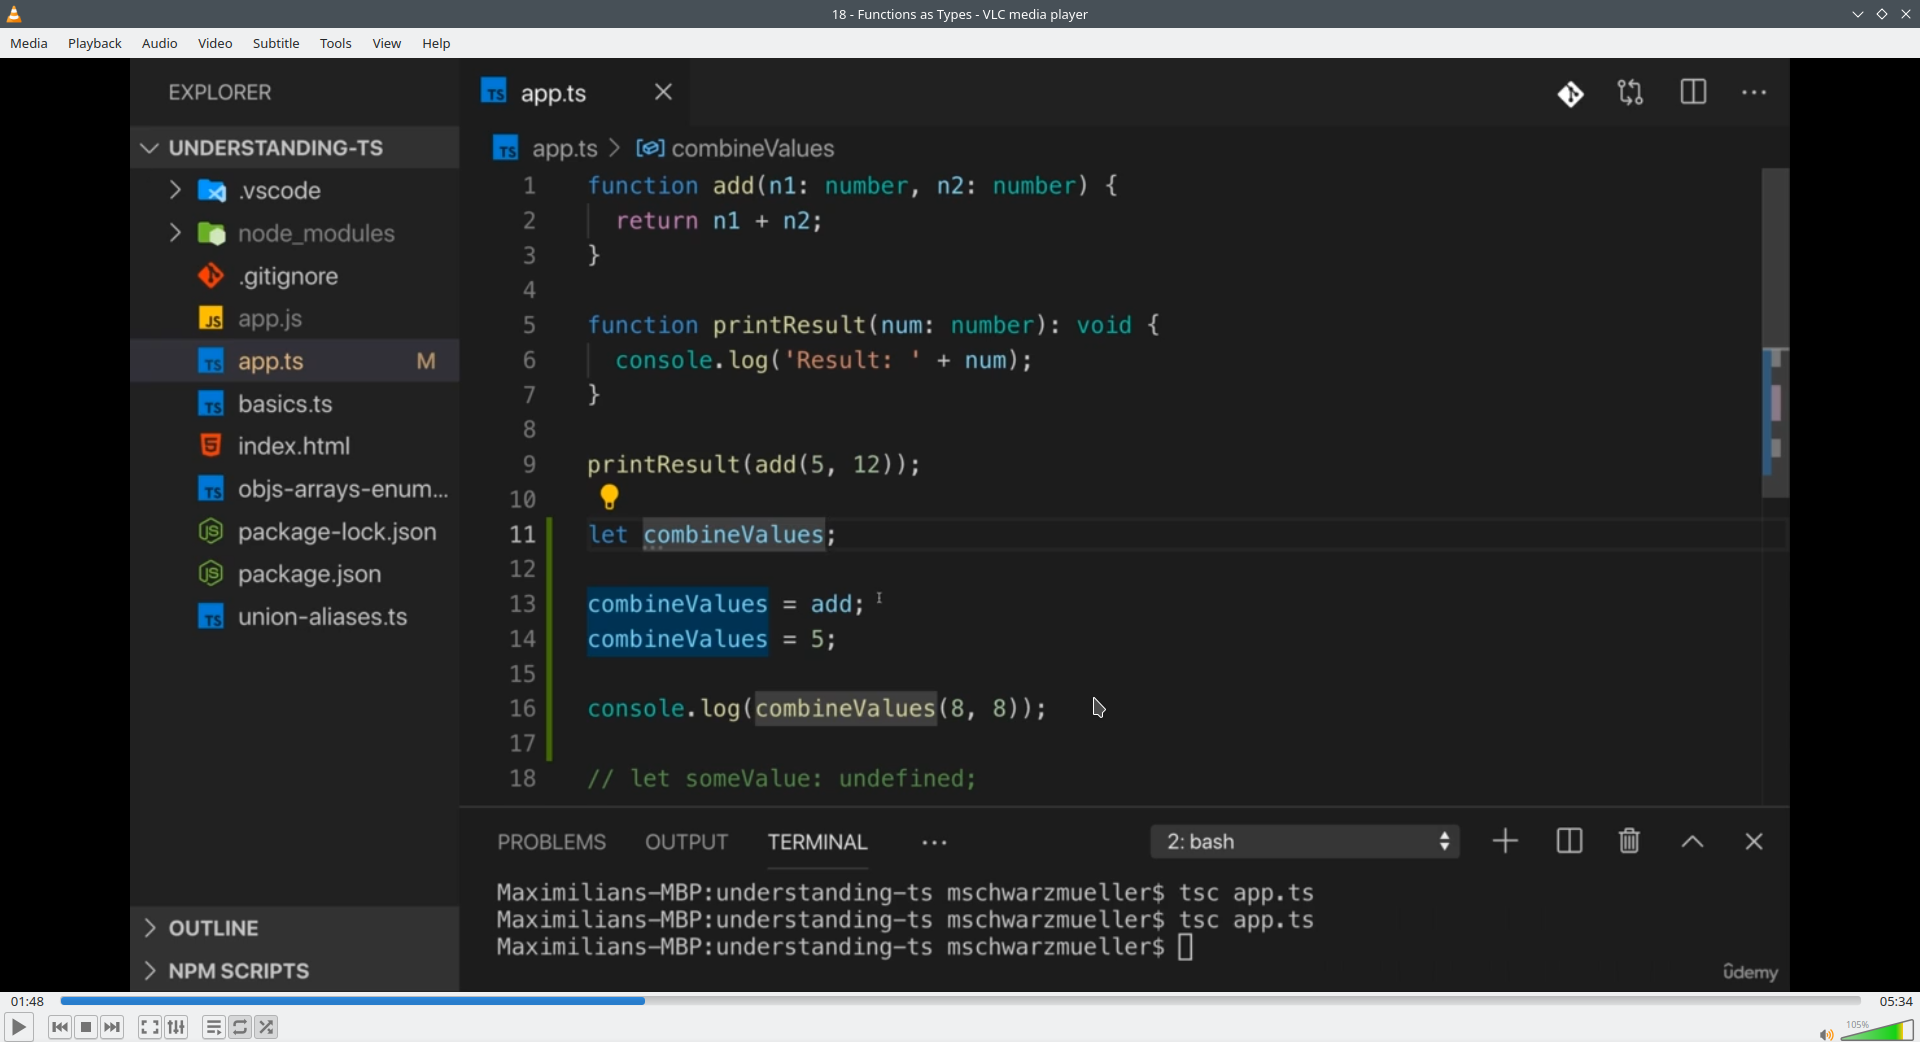Open index.html in the explorer
The width and height of the screenshot is (1920, 1042).
295,446
